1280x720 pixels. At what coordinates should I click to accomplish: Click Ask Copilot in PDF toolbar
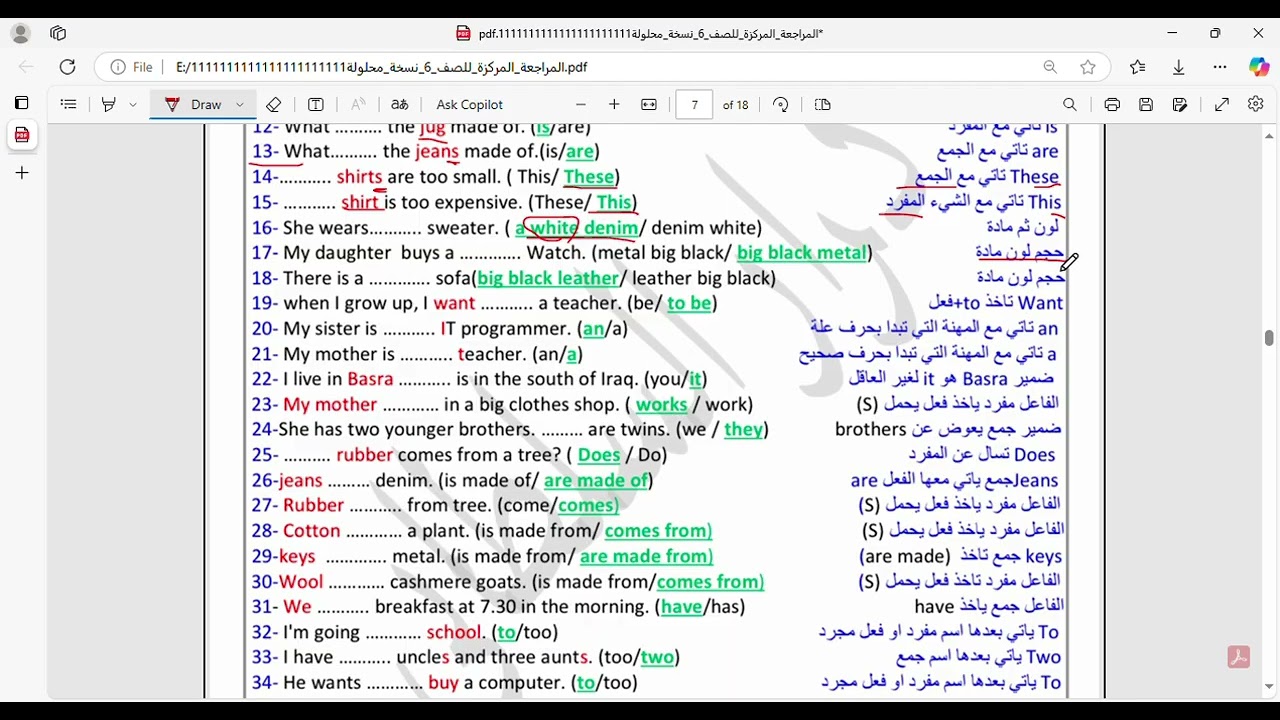point(469,104)
